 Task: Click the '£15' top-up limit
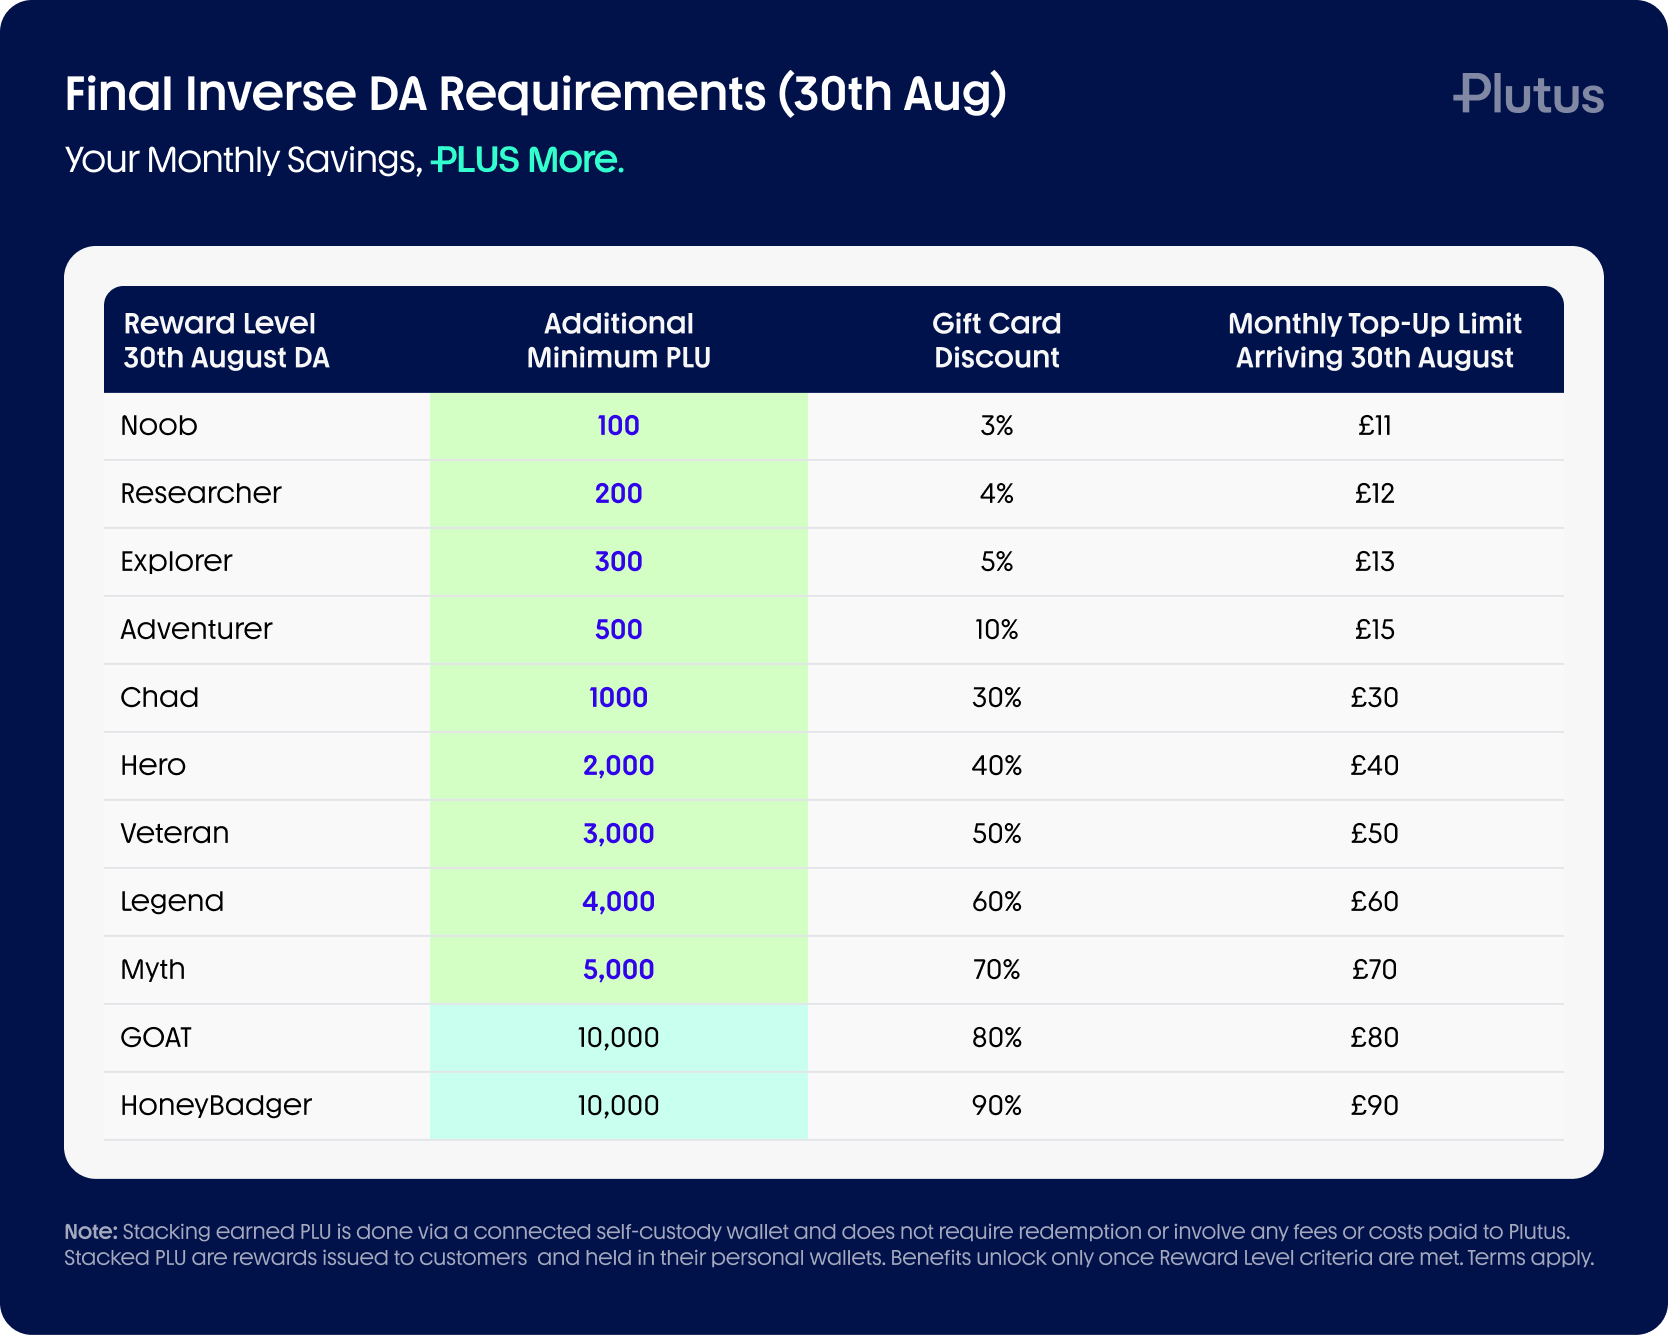click(1374, 630)
